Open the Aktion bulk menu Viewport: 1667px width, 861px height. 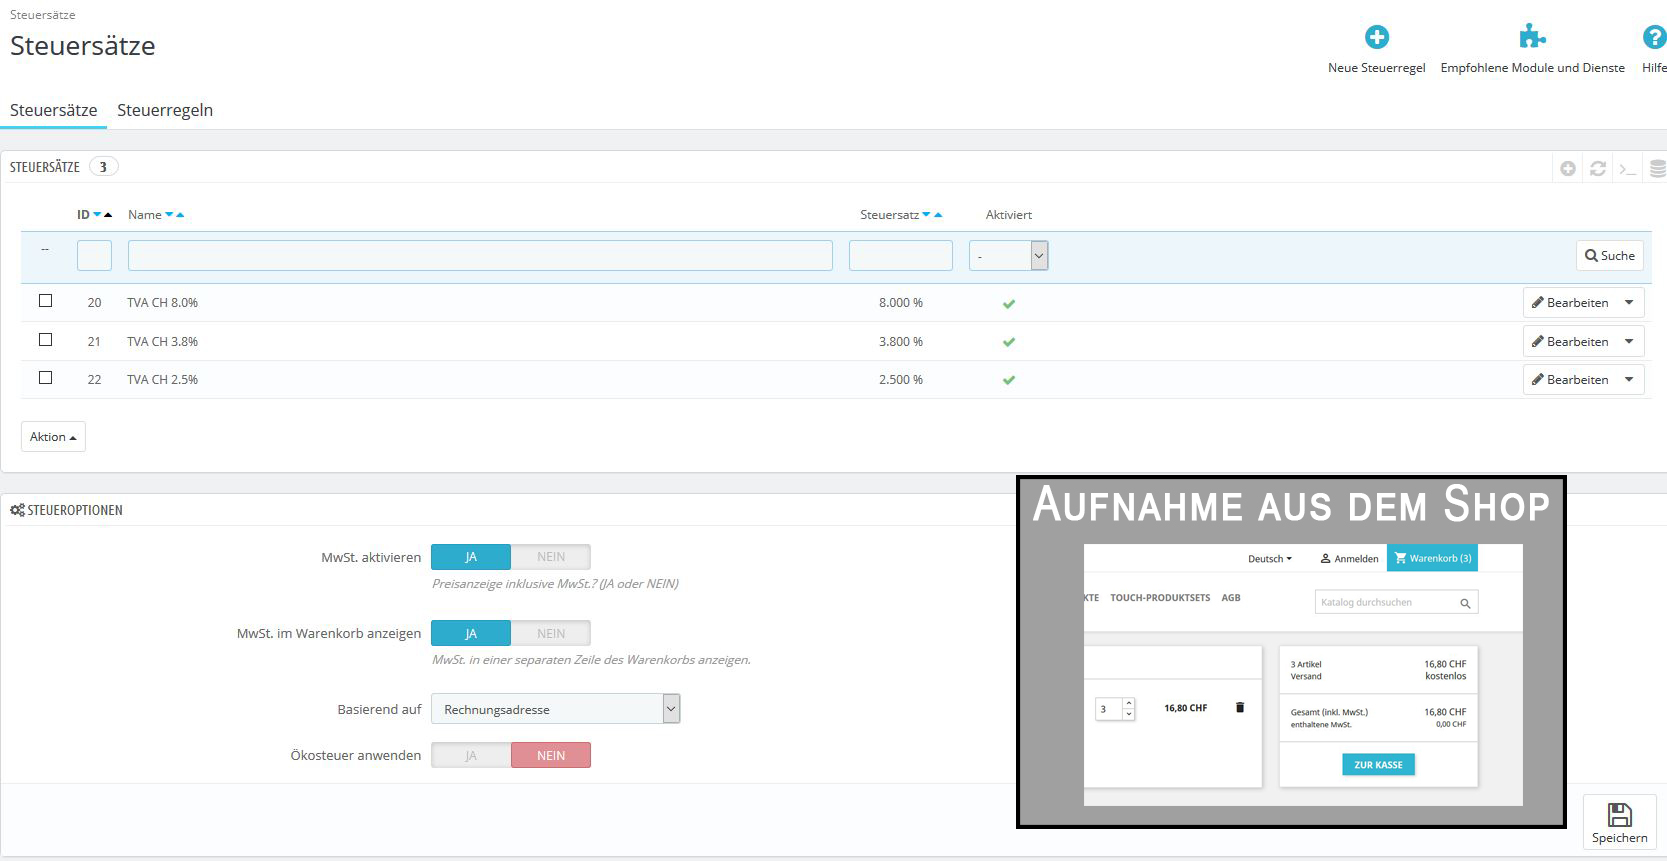pos(53,437)
